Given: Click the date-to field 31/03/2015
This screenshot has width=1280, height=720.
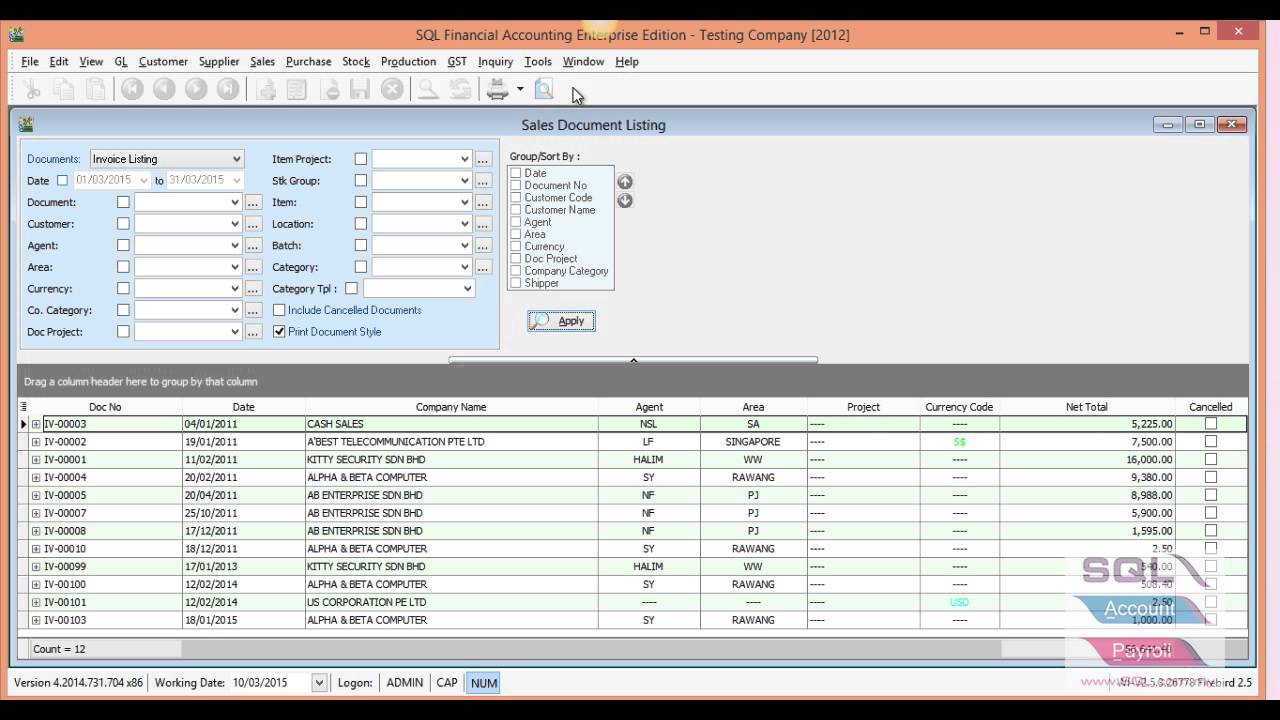Looking at the screenshot, I should point(205,181).
